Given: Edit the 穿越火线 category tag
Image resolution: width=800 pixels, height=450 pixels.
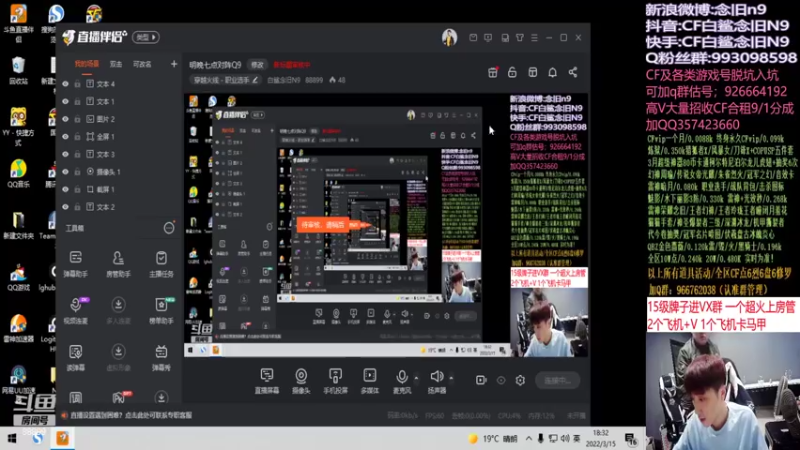Looking at the screenshot, I should pos(226,80).
